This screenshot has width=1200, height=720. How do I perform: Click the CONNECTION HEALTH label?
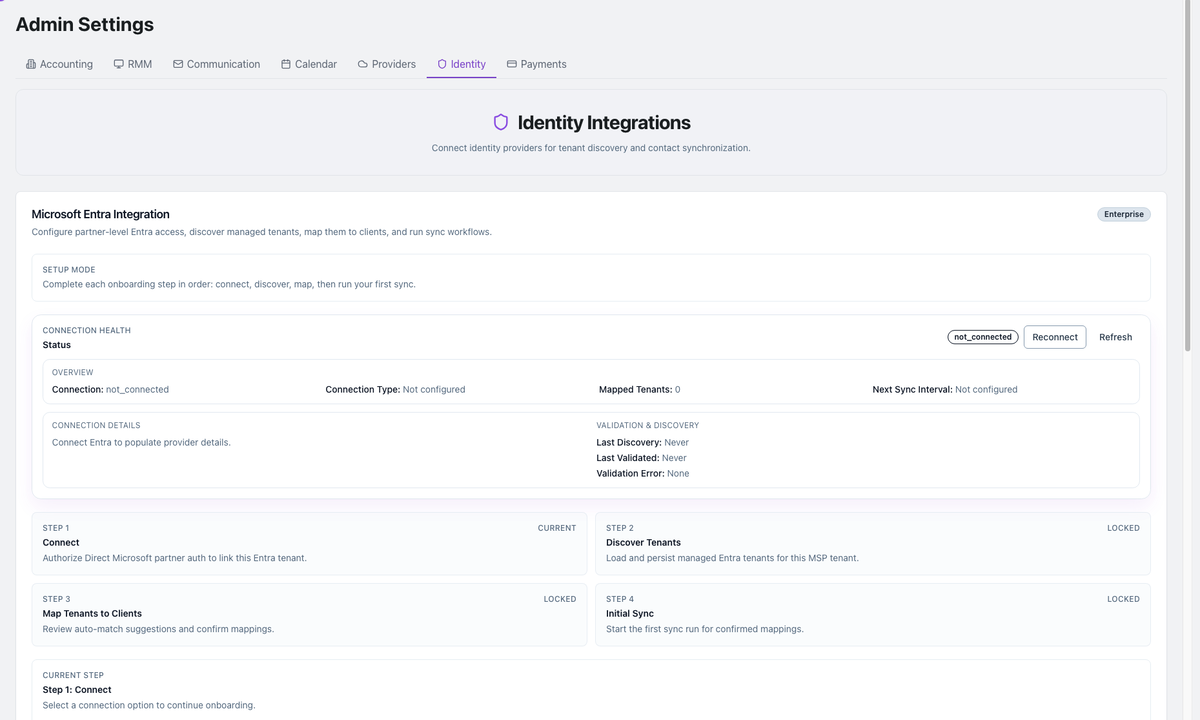87,330
